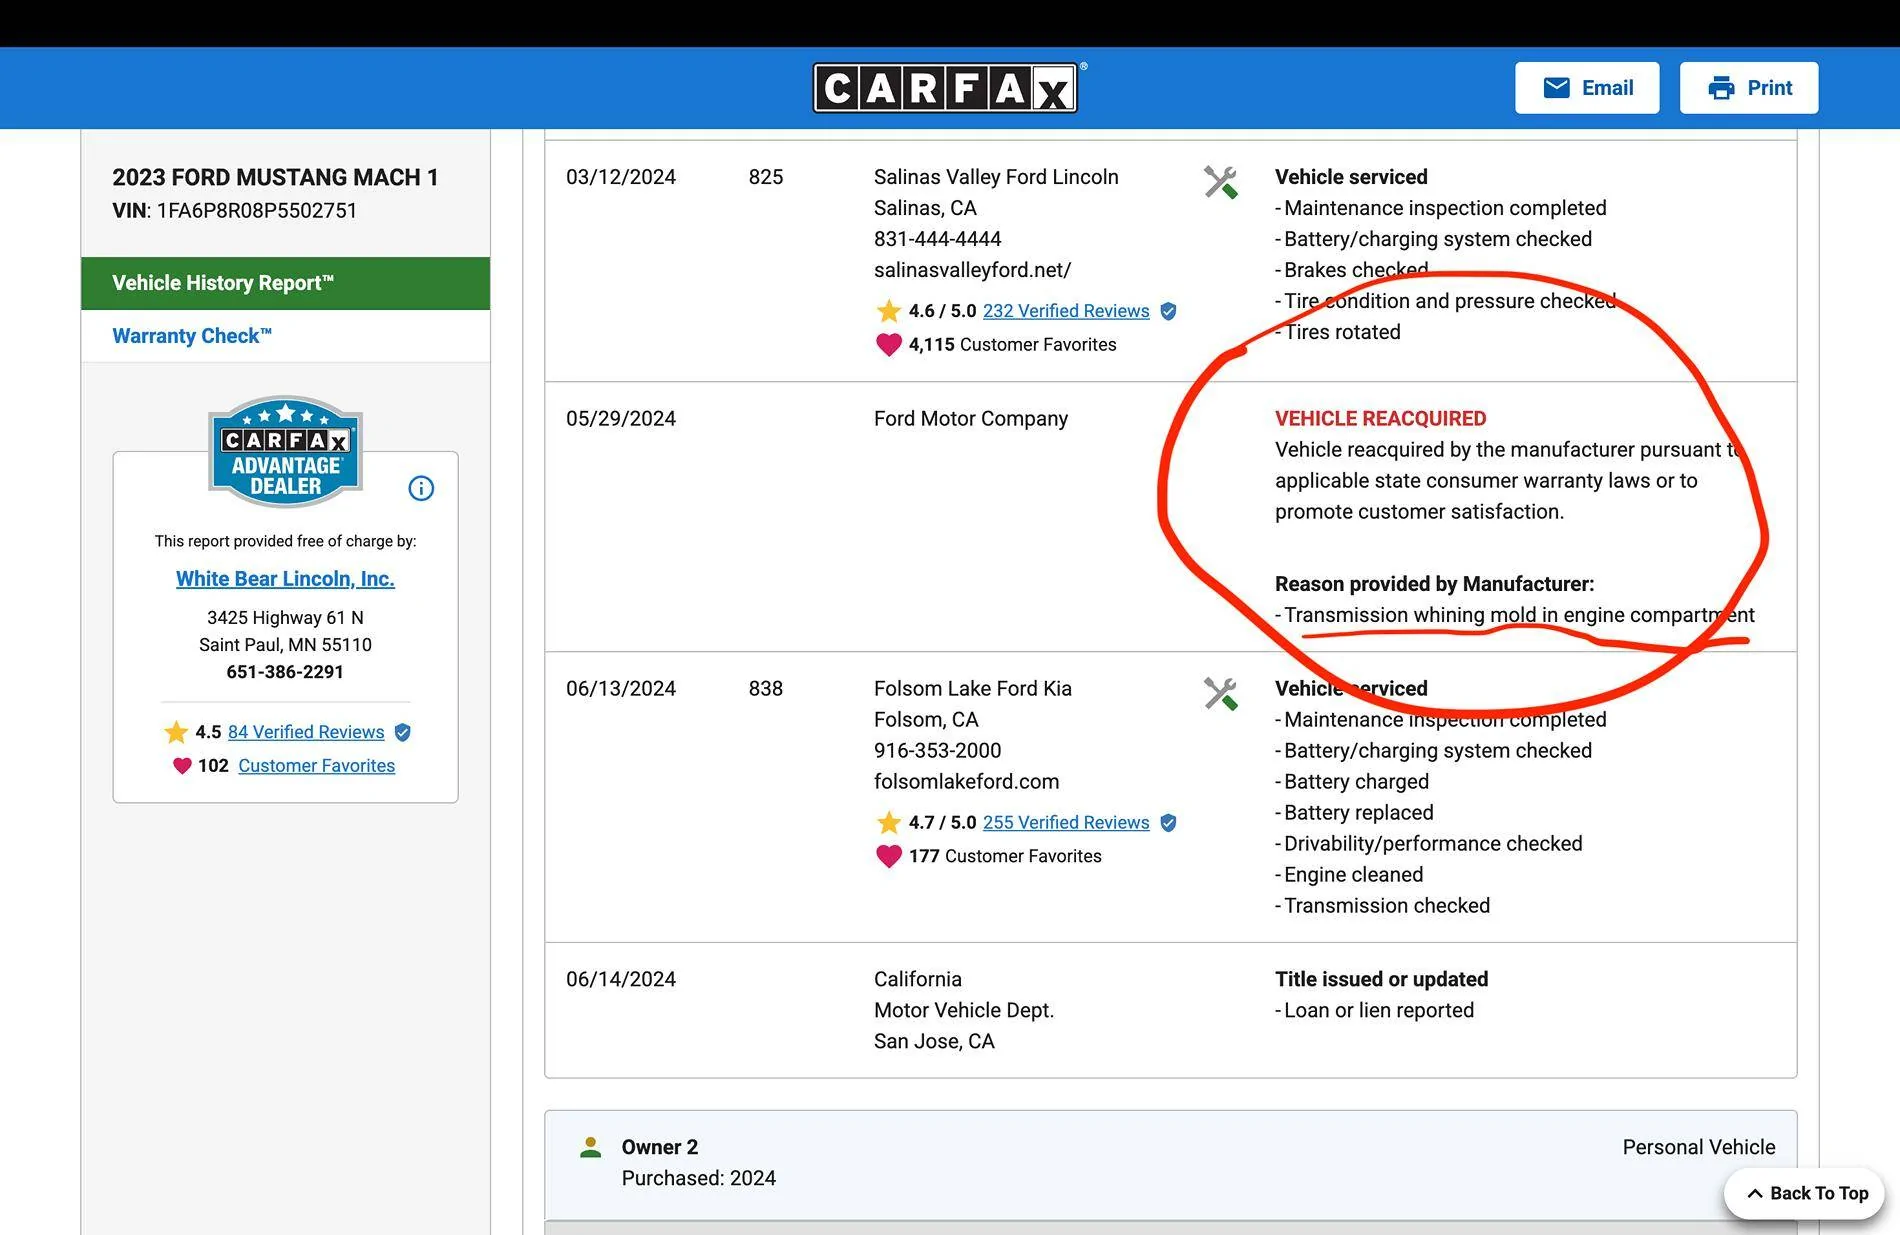Image resolution: width=1900 pixels, height=1235 pixels.
Task: Click star icon beside 4.6 / 5.0 rating
Action: 888,311
